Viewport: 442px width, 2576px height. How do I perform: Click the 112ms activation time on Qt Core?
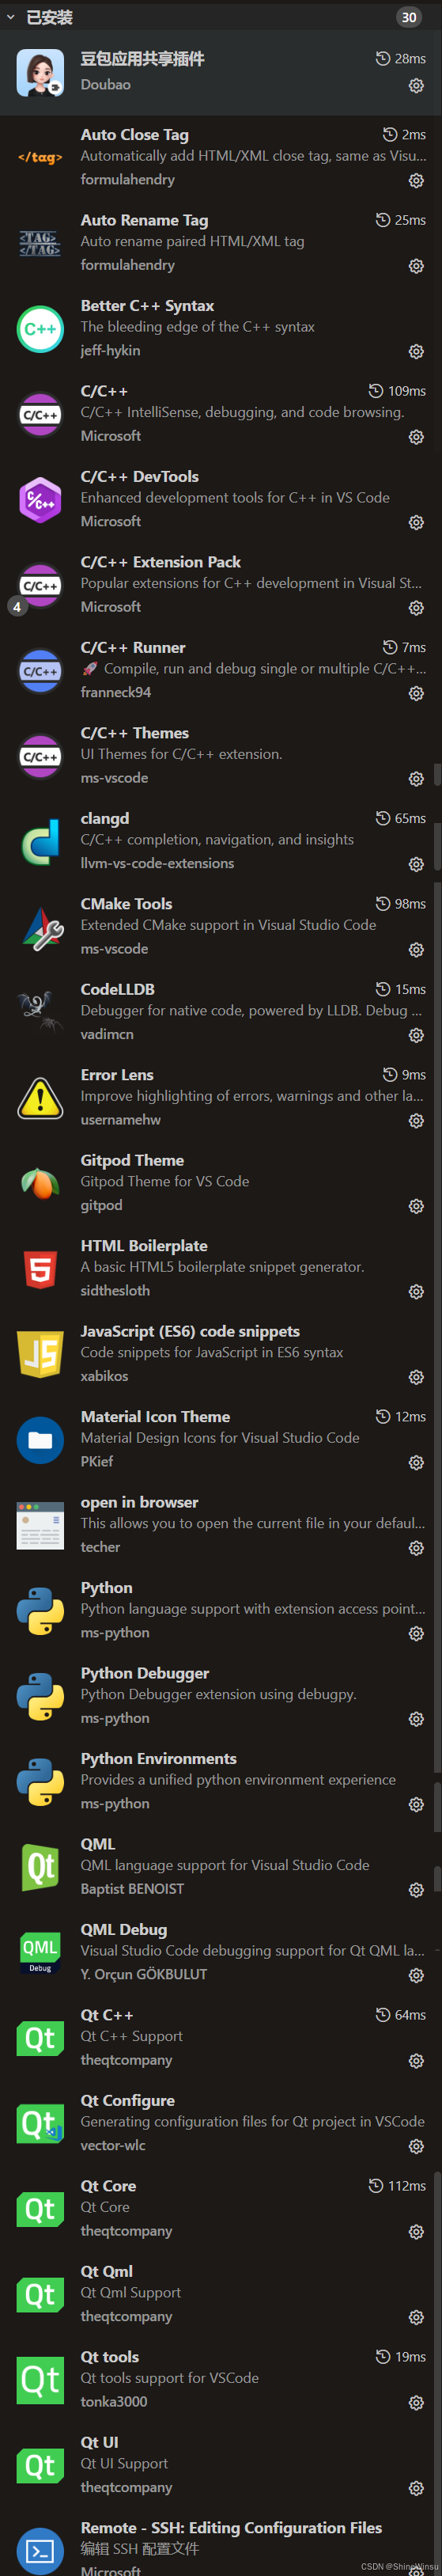[397, 2186]
